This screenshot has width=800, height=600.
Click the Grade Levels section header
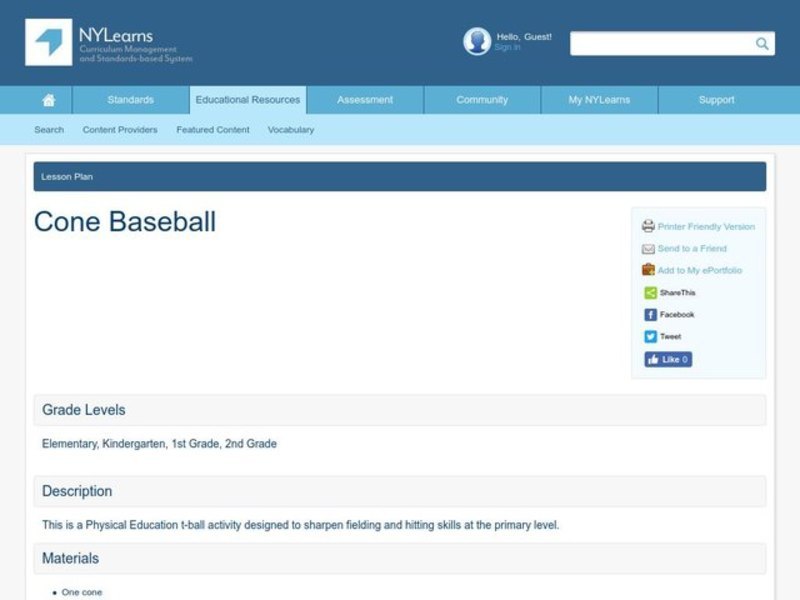[x=83, y=410]
